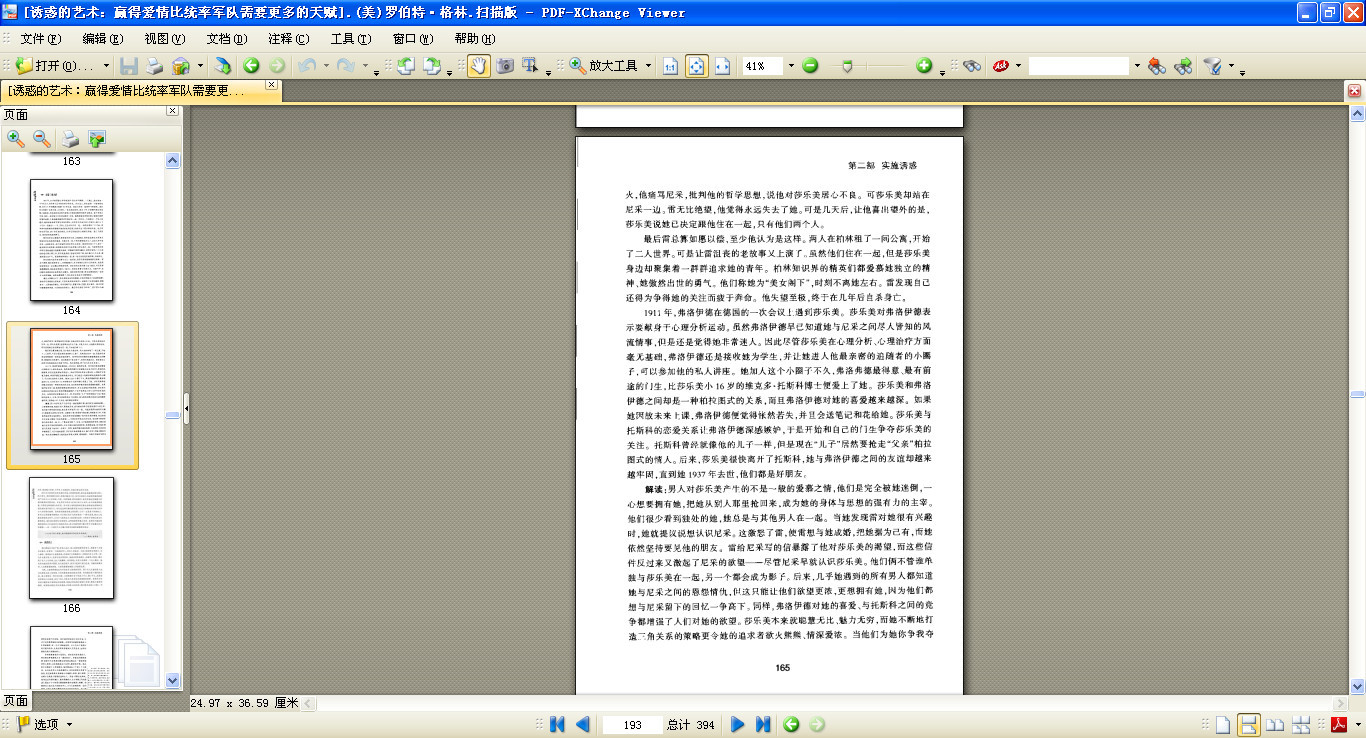The height and width of the screenshot is (738, 1366).
Task: Open the 41% zoom level dropdown
Action: (791, 66)
